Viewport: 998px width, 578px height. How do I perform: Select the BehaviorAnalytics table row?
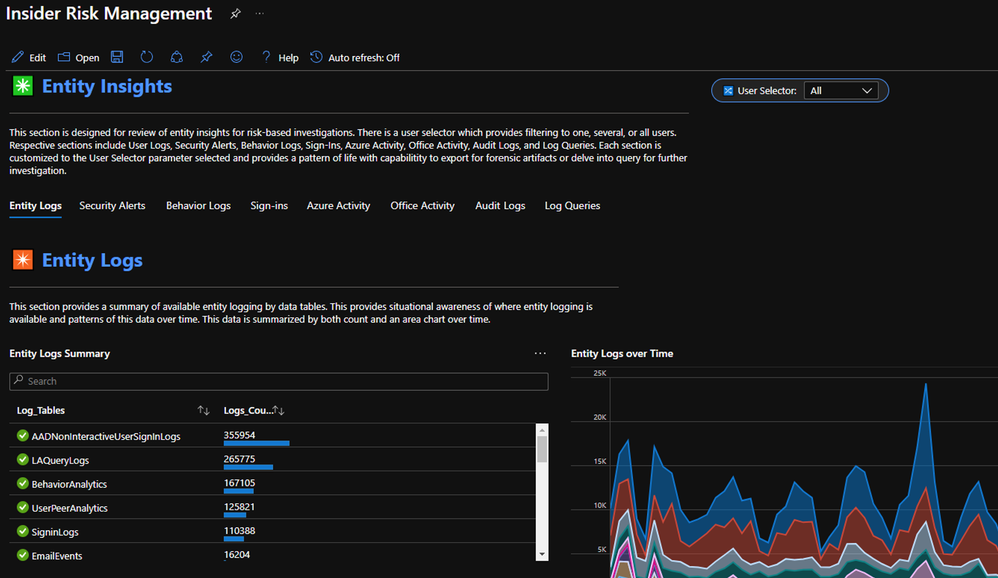[272, 484]
